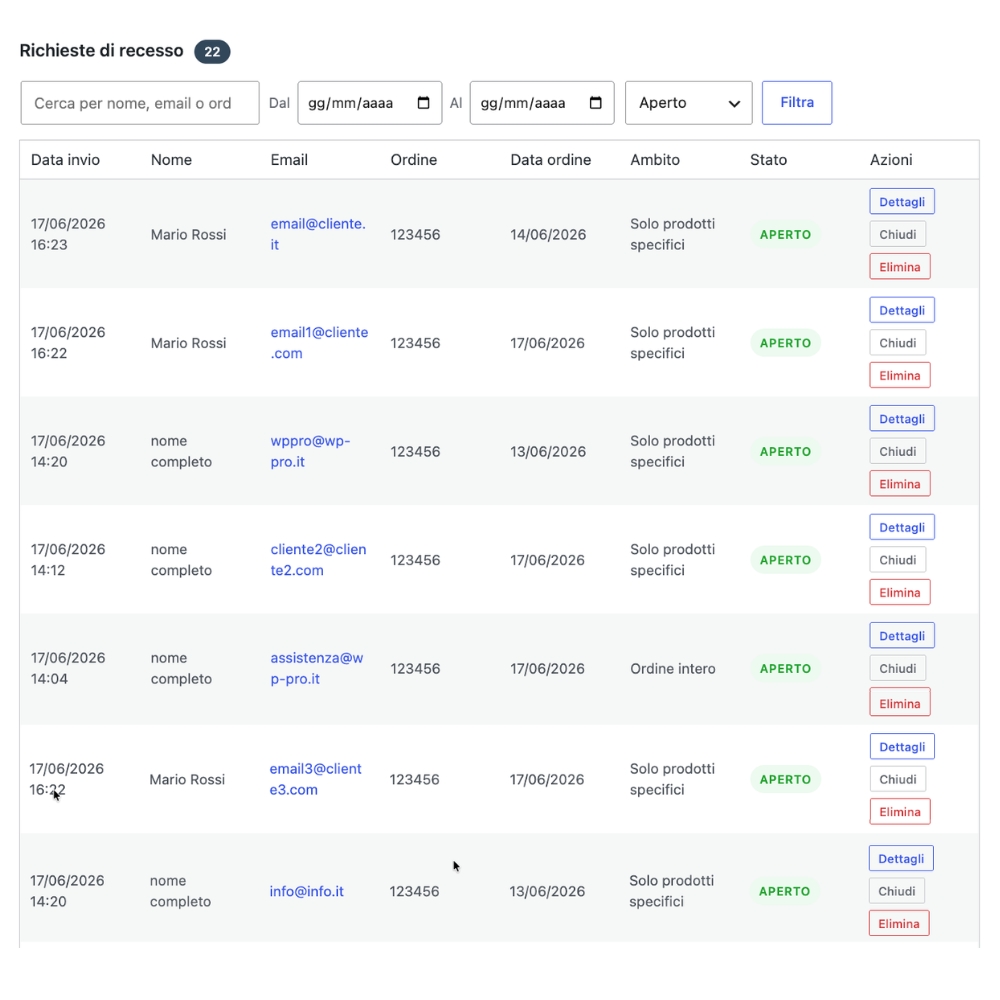
Task: Click the Filtra button
Action: pos(797,103)
